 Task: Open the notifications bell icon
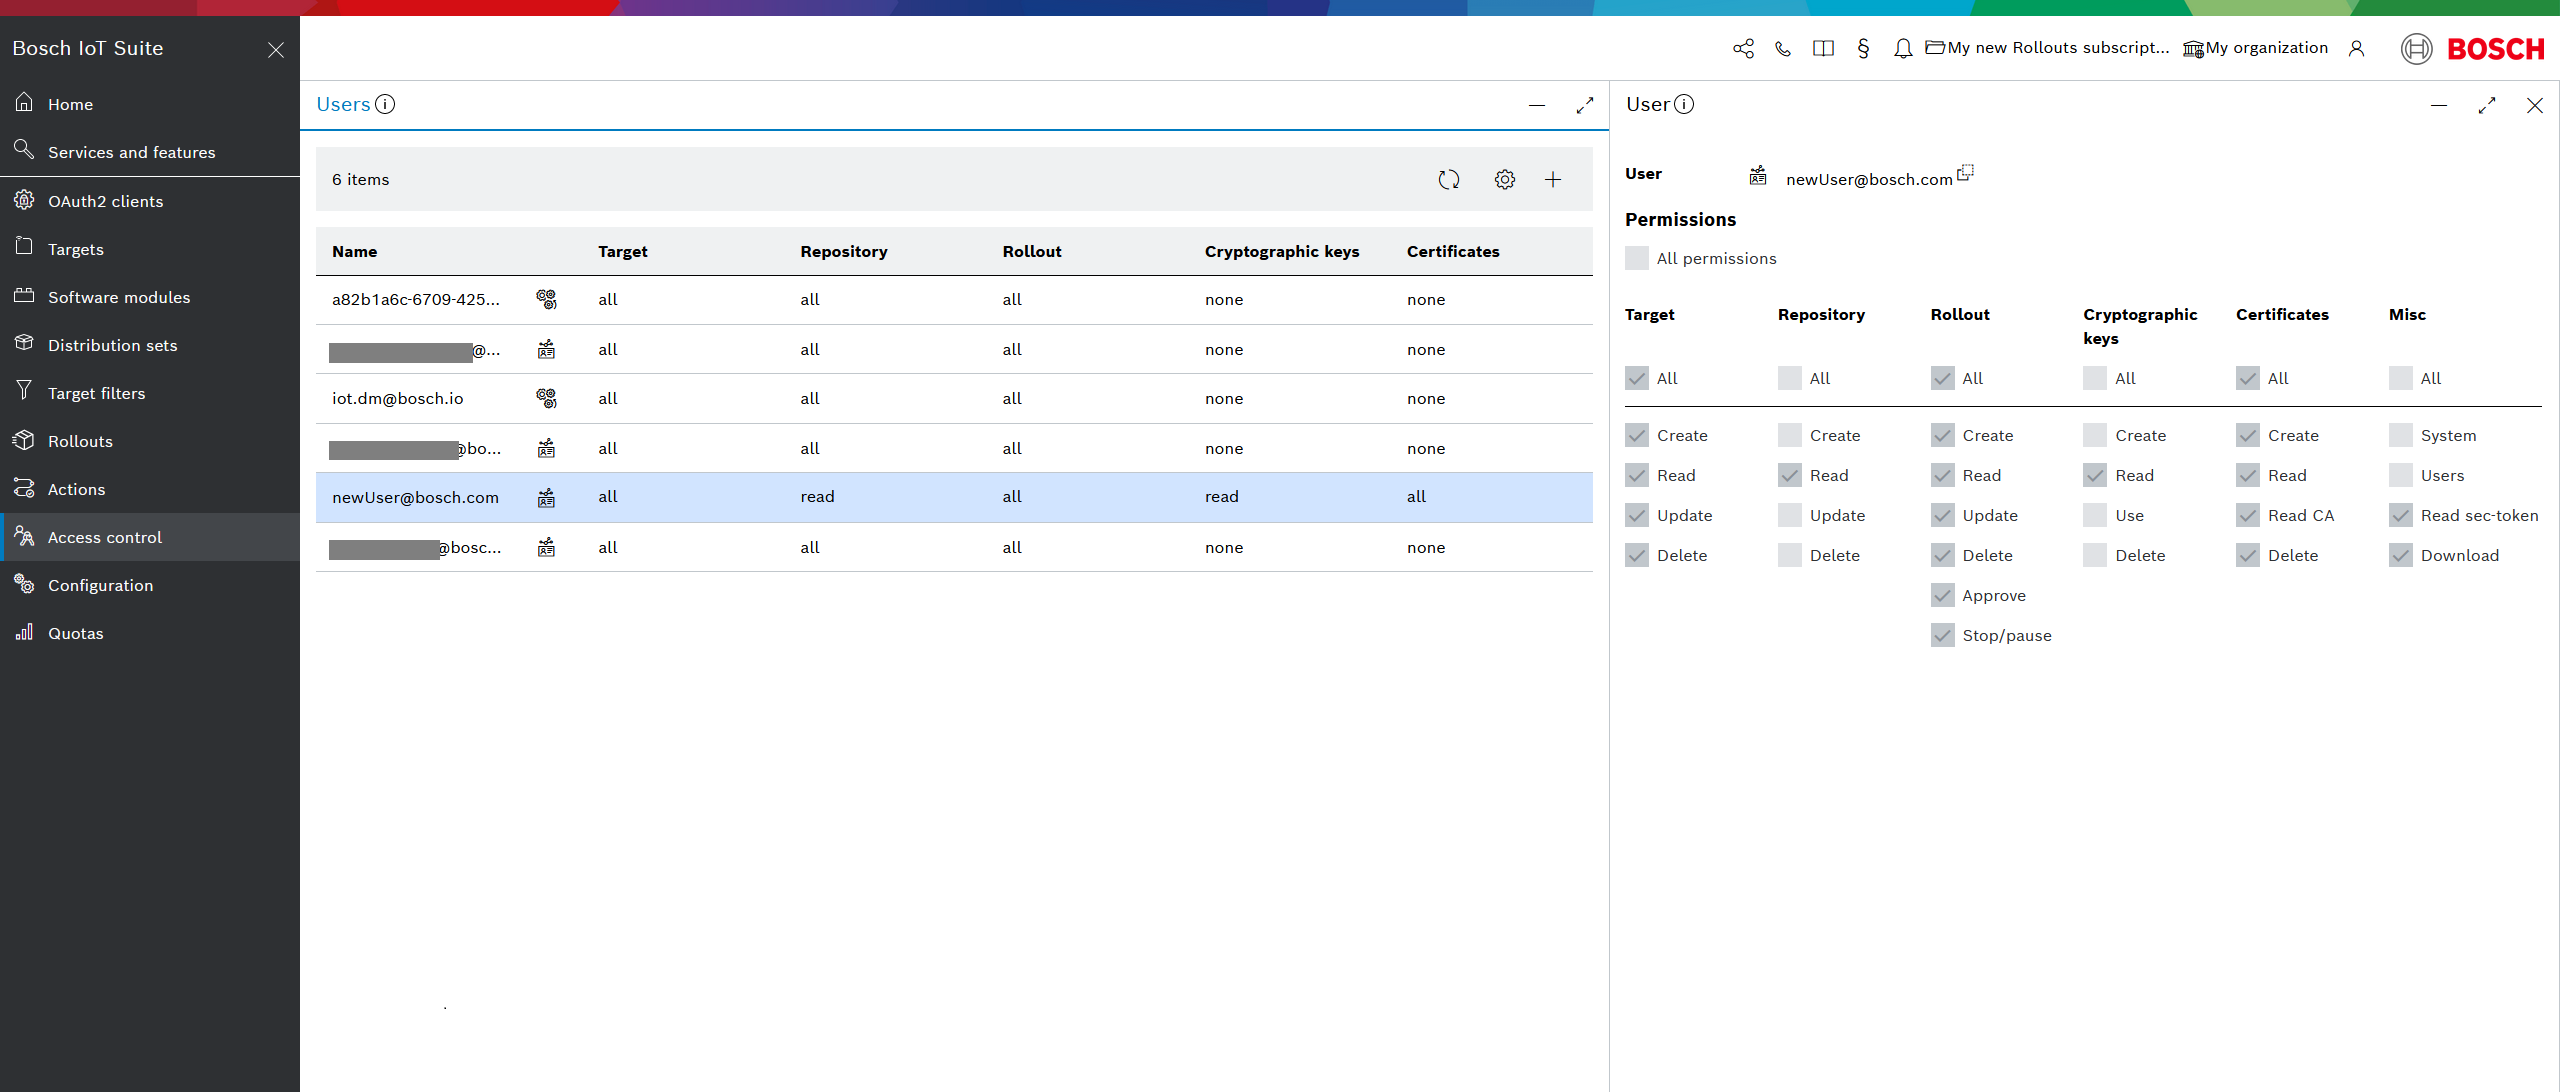pyautogui.click(x=1902, y=48)
